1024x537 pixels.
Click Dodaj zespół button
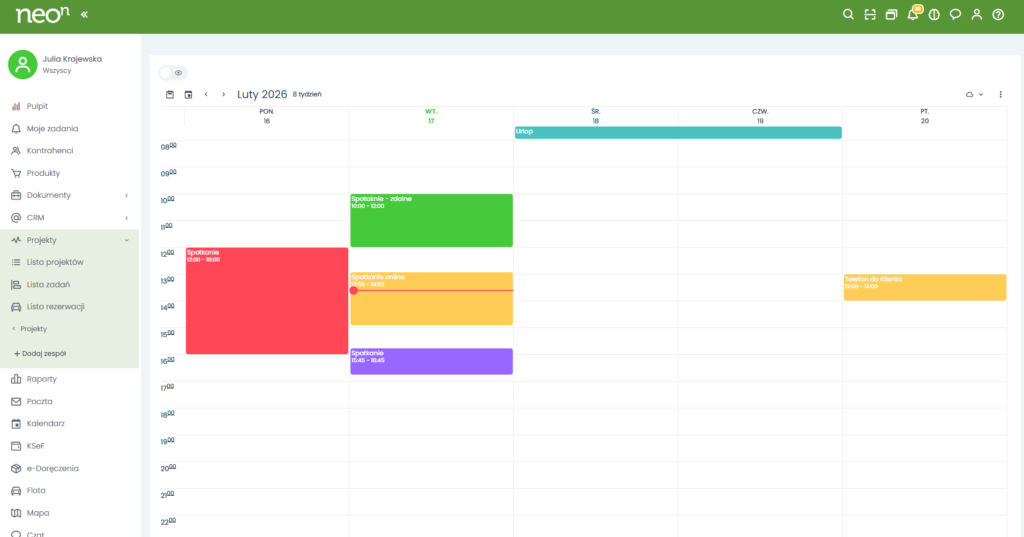pos(40,353)
